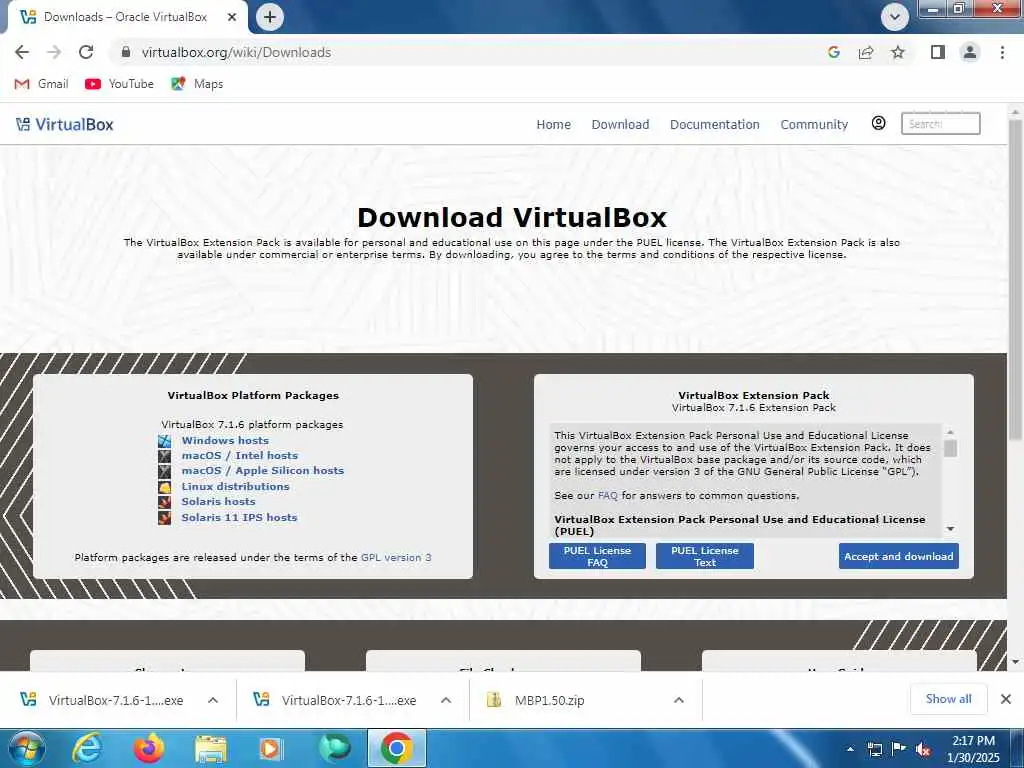Open the Maps bookmark

pos(197,84)
